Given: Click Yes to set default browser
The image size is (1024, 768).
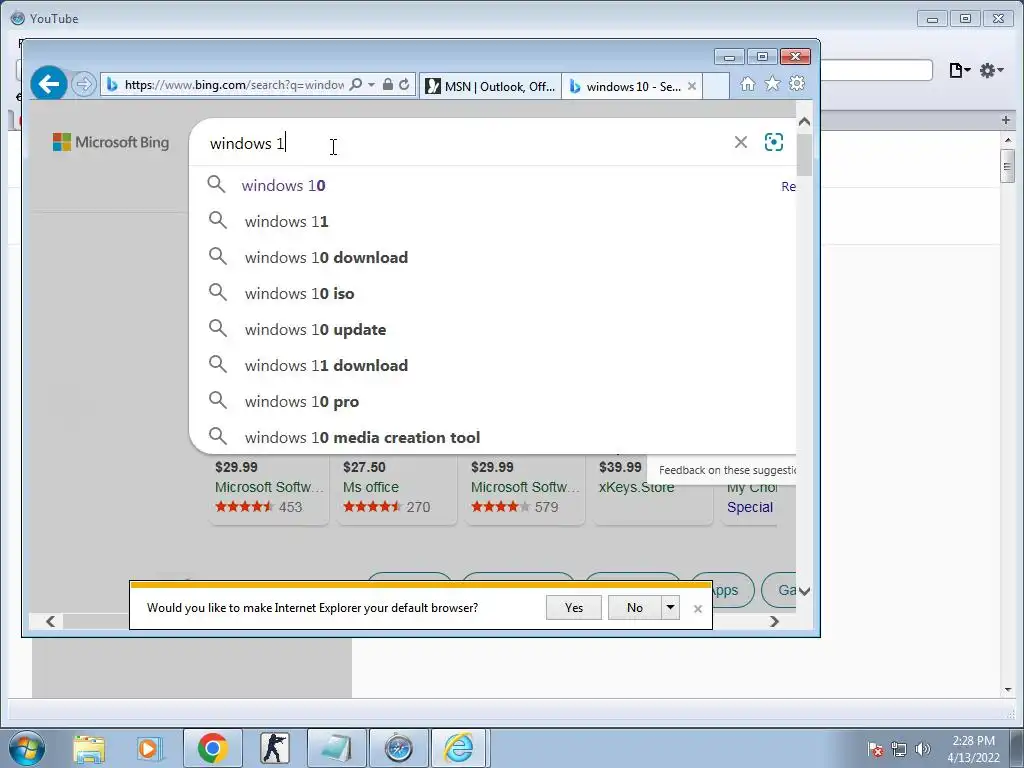Looking at the screenshot, I should (573, 607).
